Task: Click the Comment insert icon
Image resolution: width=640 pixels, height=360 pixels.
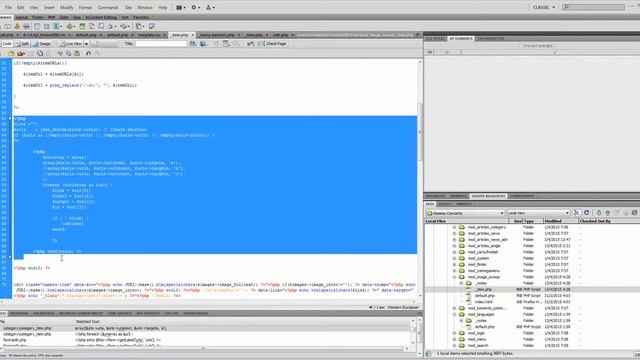Action: tap(101, 26)
